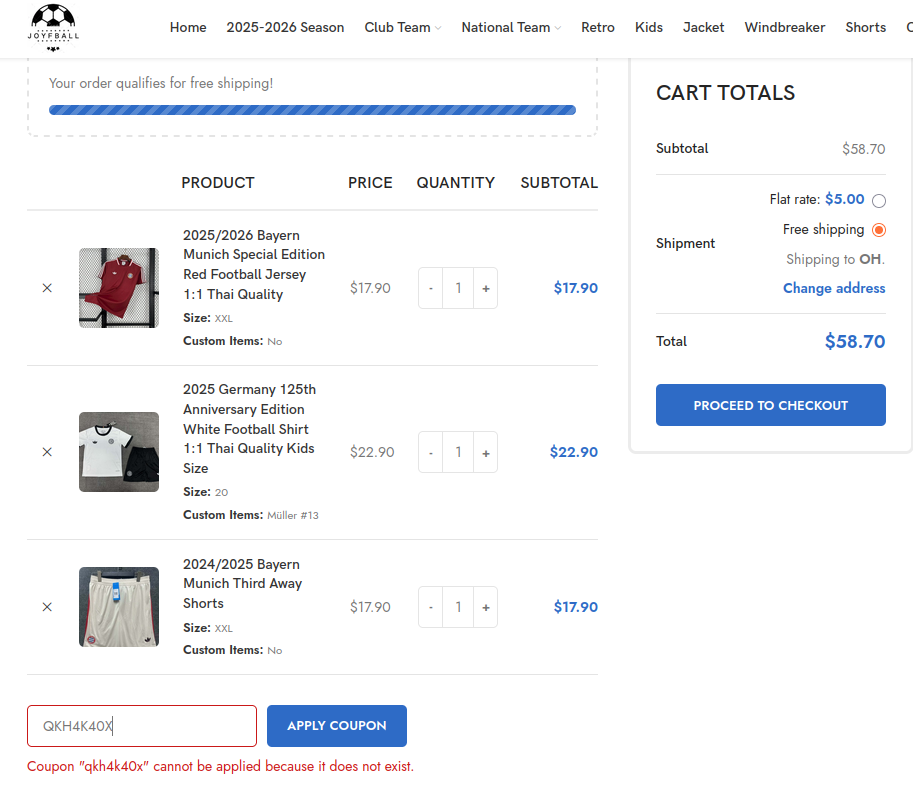Expand the Club Team menu
Viewport: 913px width, 787px height.
click(x=402, y=27)
